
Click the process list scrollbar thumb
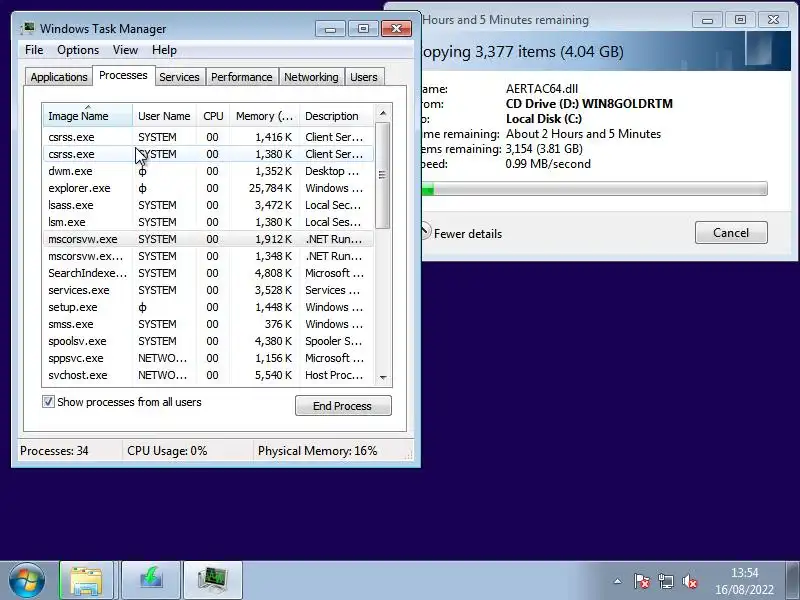383,175
